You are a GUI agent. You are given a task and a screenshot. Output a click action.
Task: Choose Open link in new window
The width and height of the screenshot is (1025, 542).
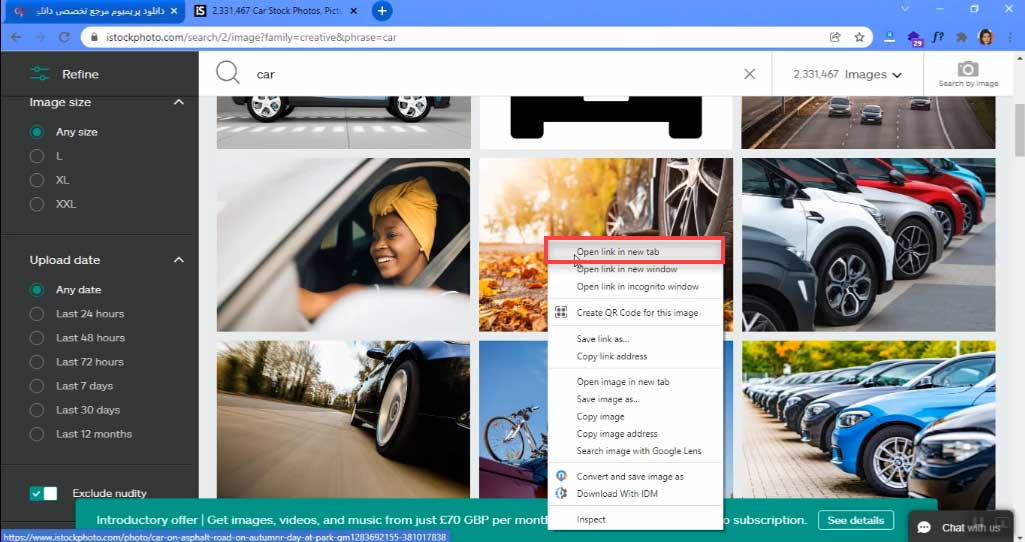pyautogui.click(x=635, y=269)
